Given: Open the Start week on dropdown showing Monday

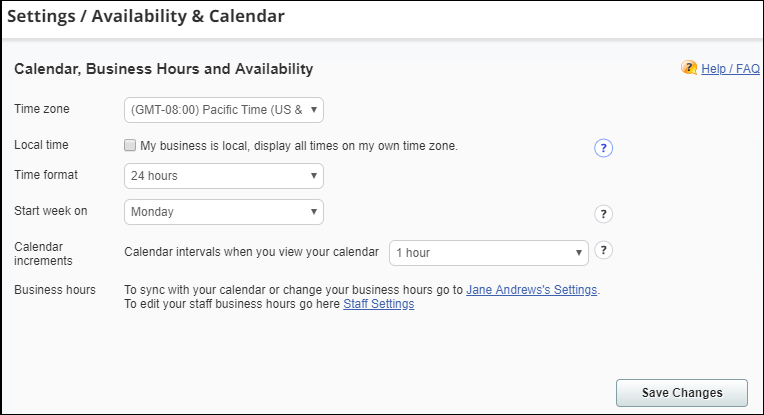Looking at the screenshot, I should point(224,212).
